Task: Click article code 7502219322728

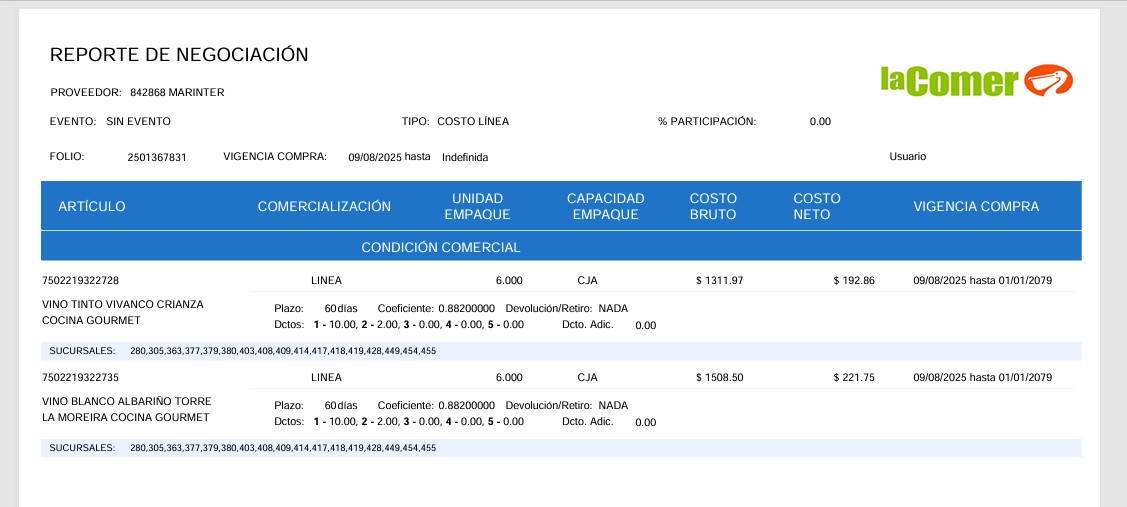Action: coord(81,281)
